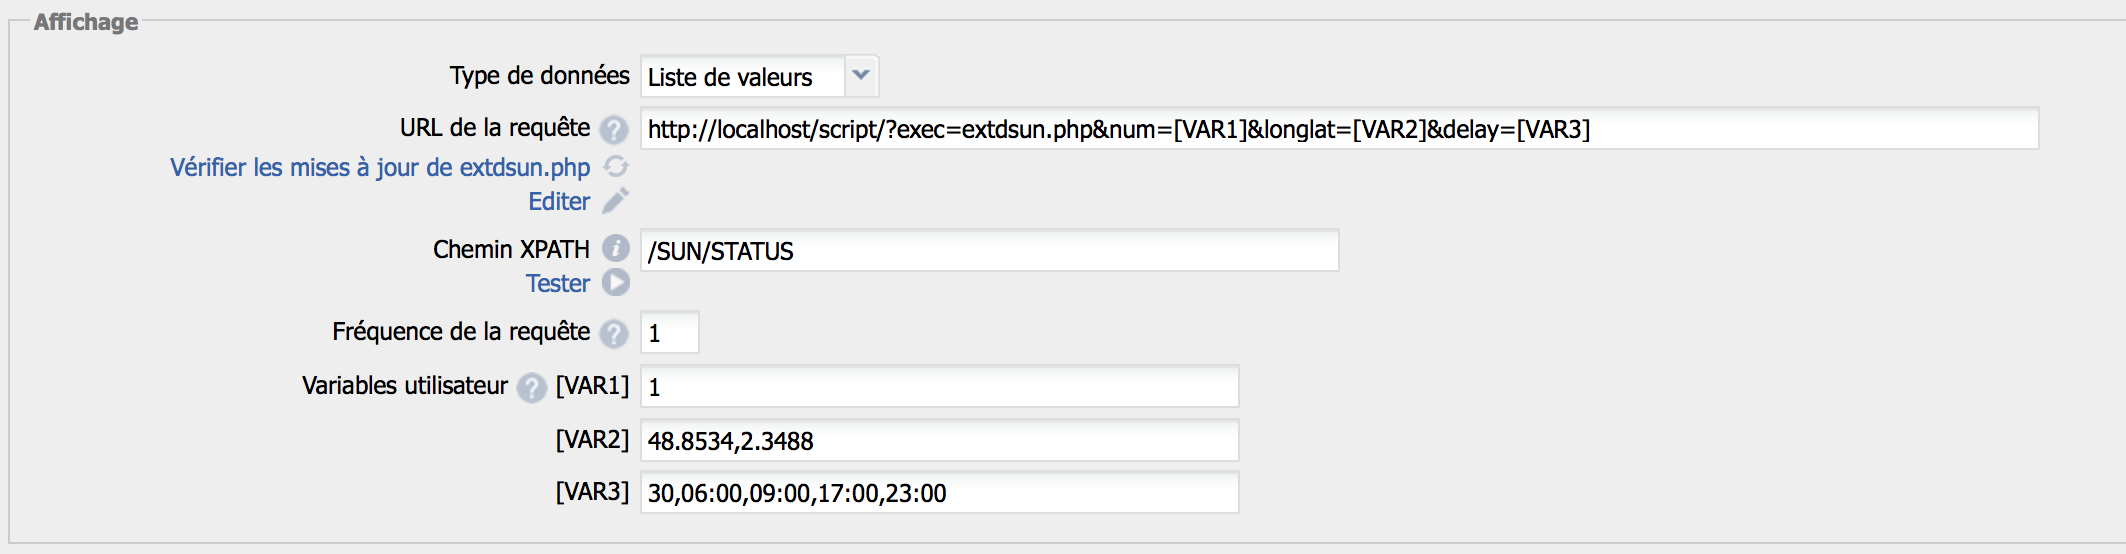
Task: Open the Editer link
Action: [x=559, y=202]
